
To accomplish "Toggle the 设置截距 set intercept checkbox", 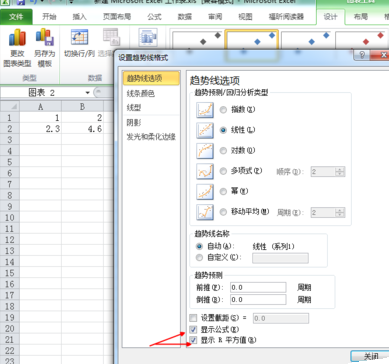I will (193, 318).
